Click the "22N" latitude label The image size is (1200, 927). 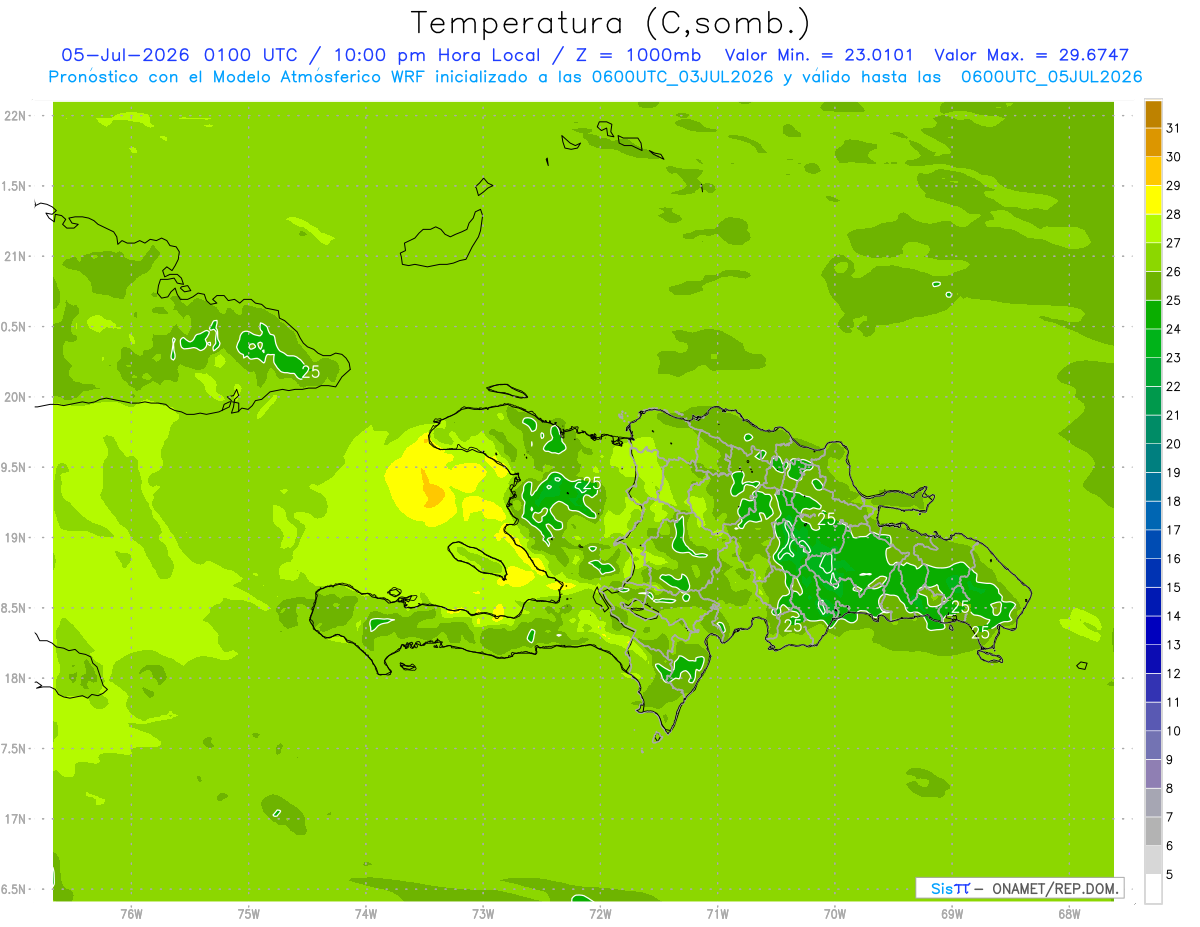(x=15, y=116)
